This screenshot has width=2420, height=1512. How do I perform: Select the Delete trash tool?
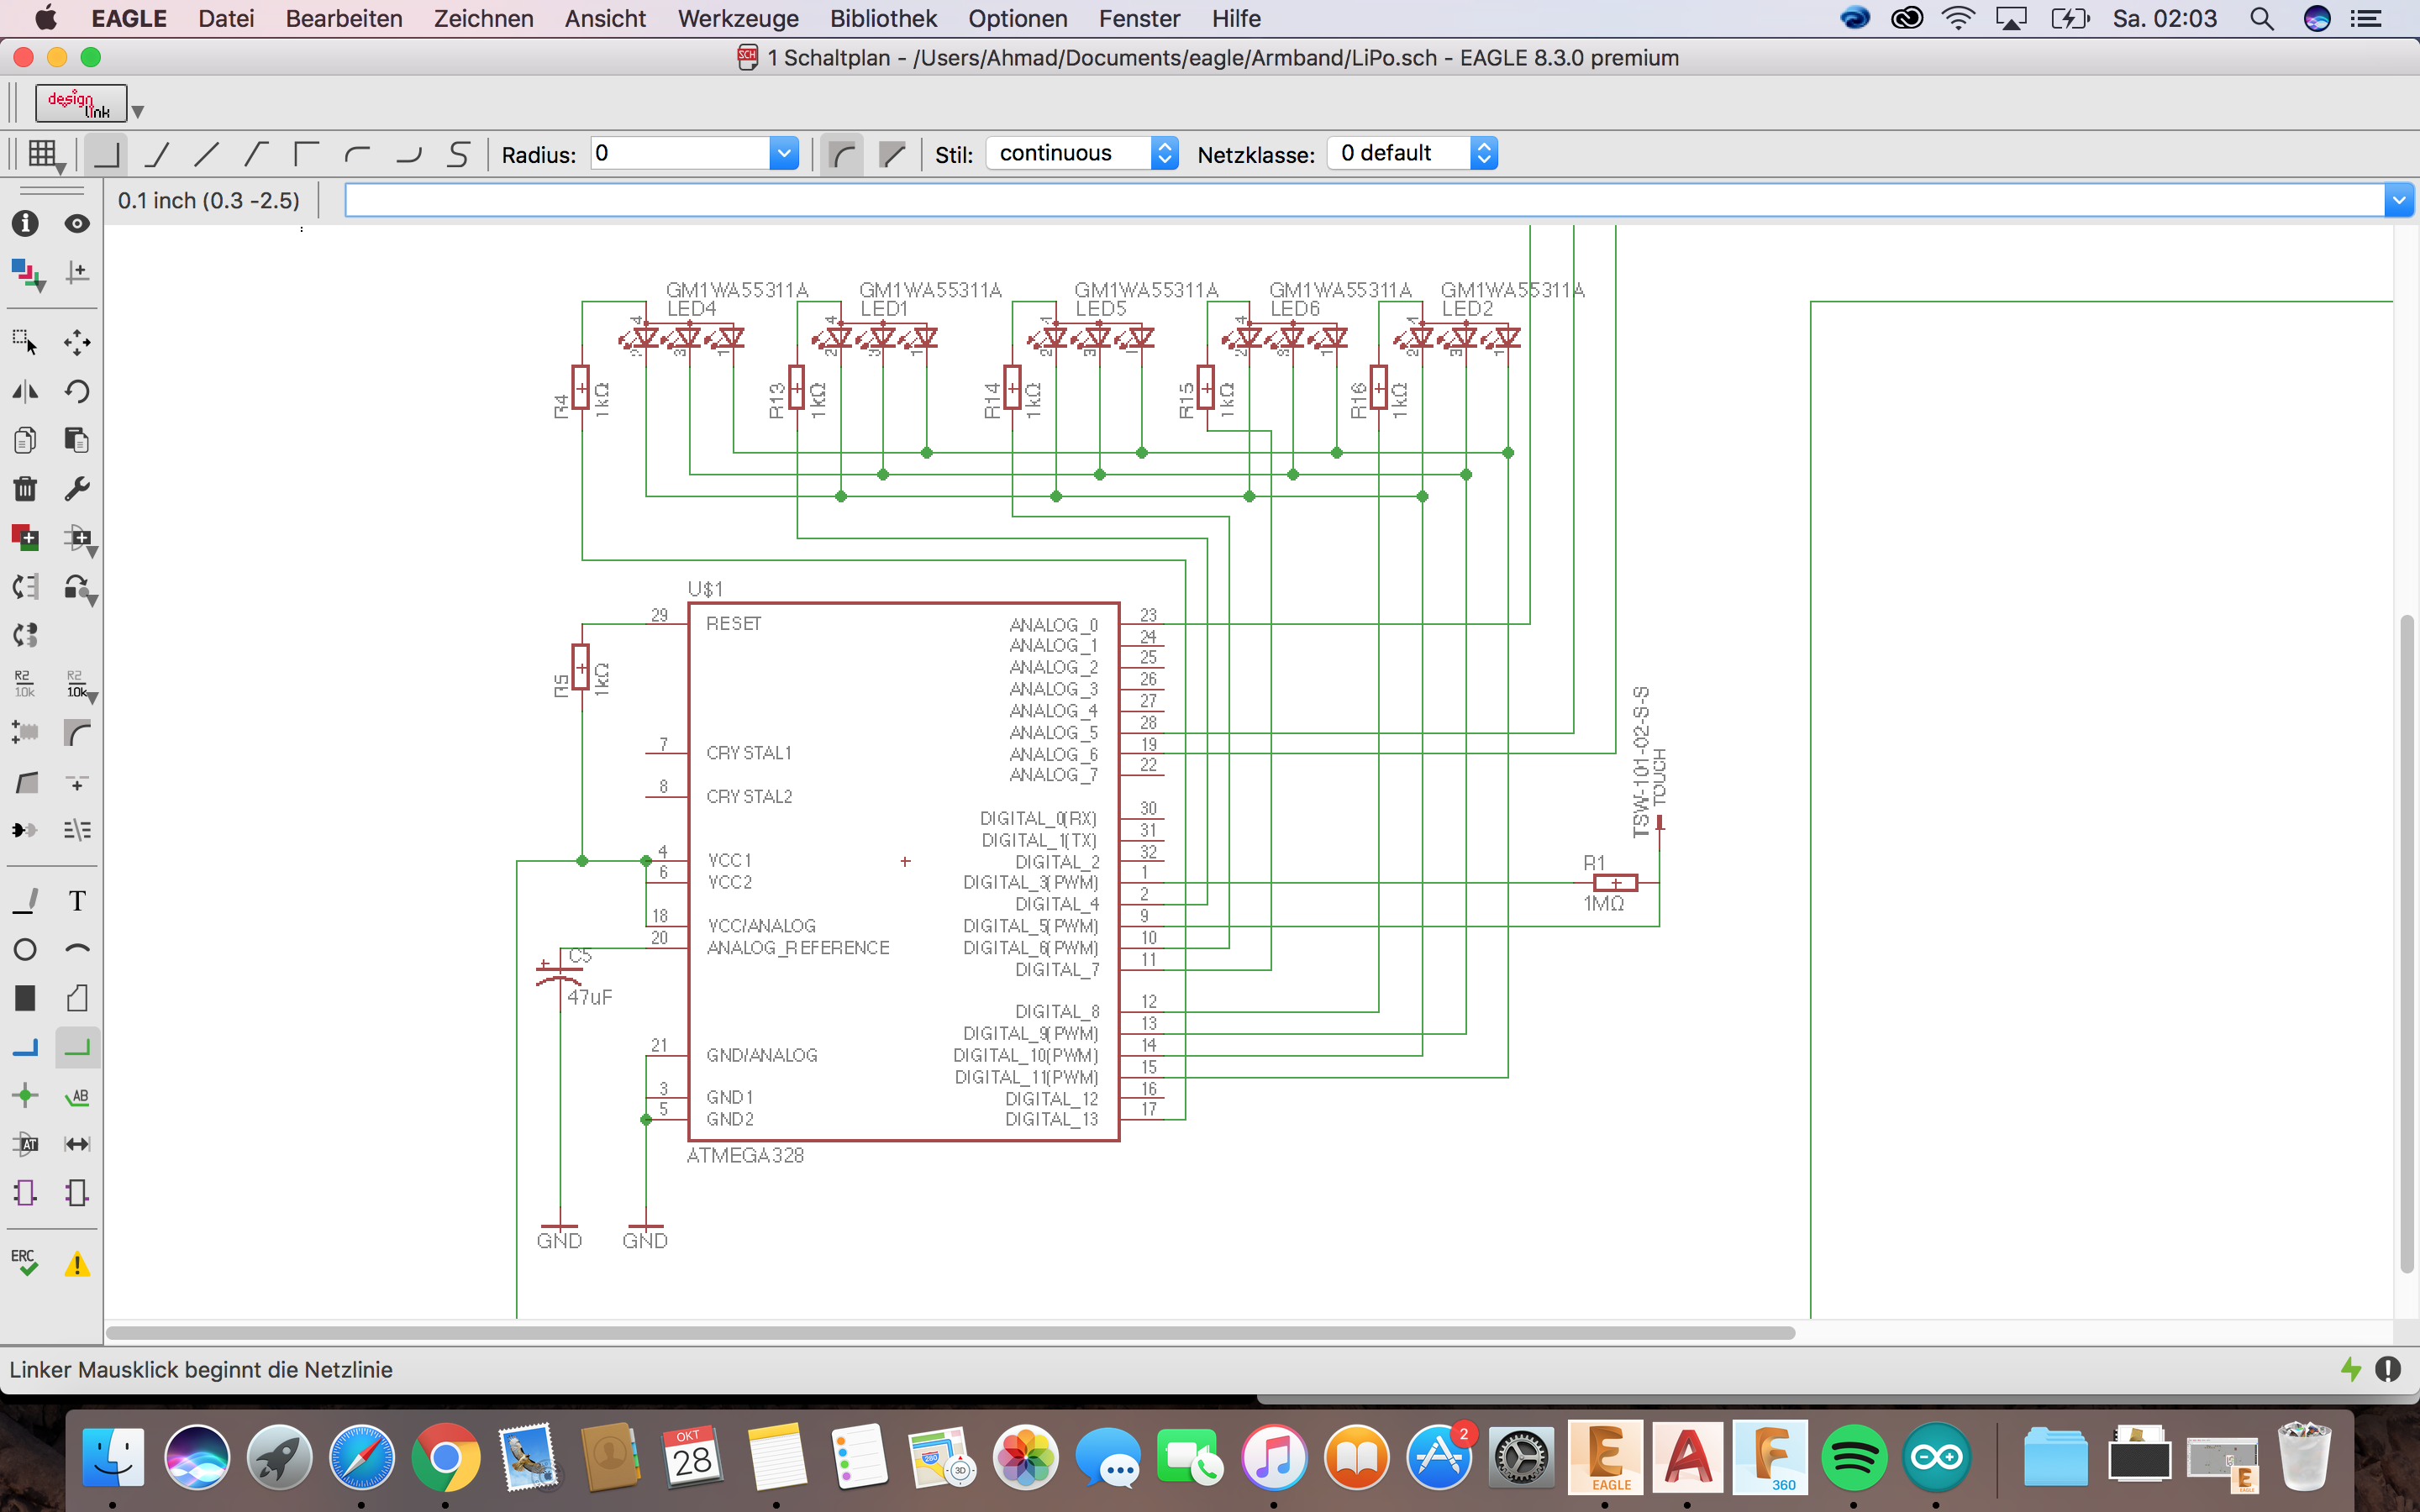point(25,488)
